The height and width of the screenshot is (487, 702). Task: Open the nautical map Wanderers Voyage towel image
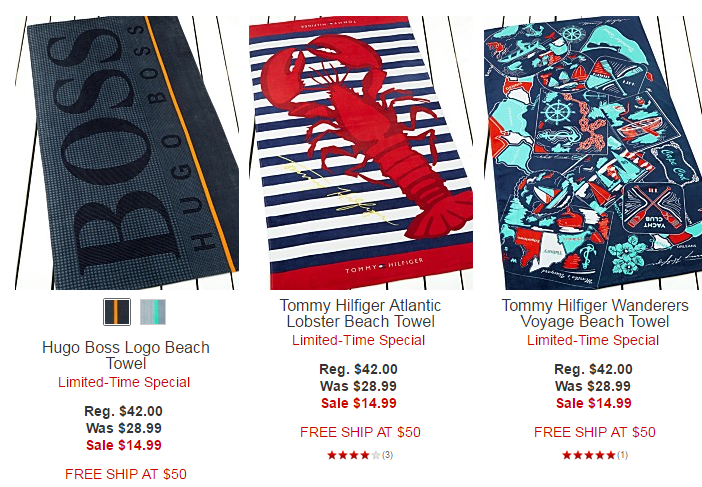593,153
